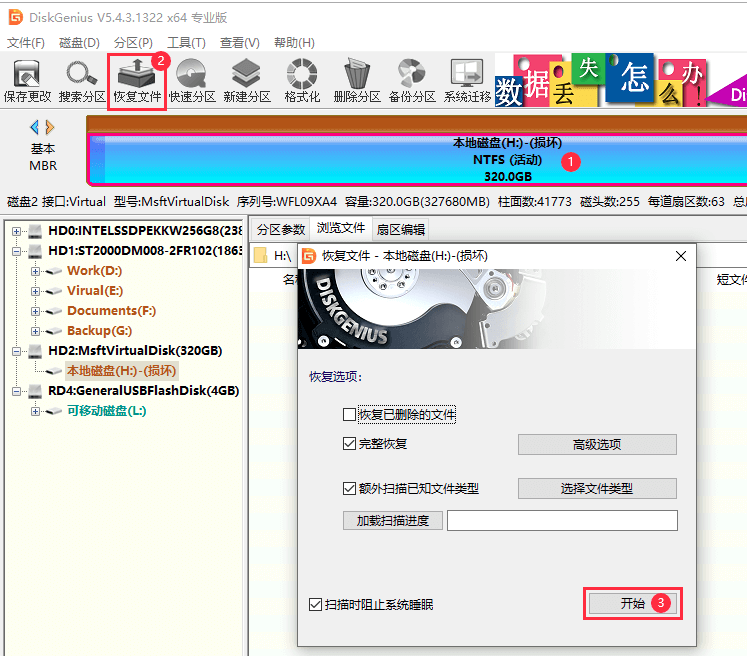The image size is (747, 656).
Task: Click the HD2 MsftVirtualDisk disk icon
Action: 35,351
